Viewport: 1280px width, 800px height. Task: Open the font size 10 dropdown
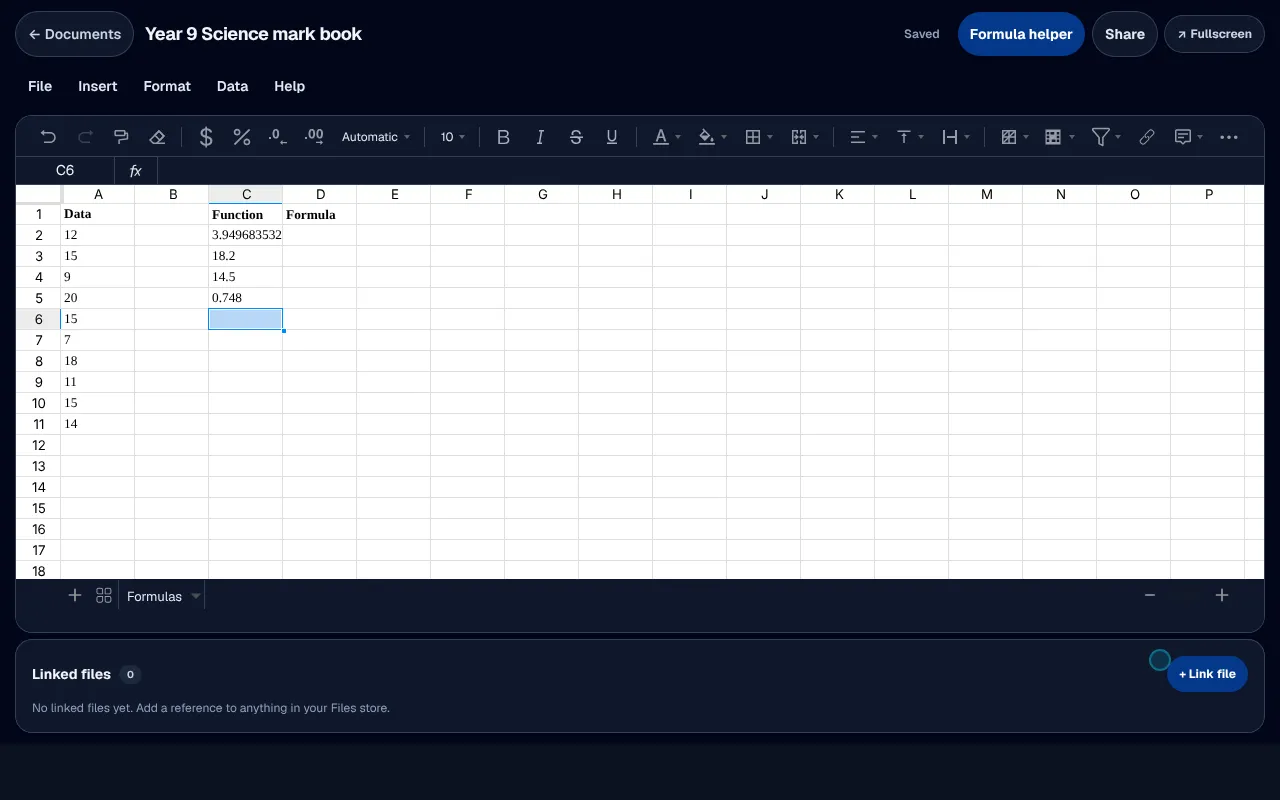pos(453,137)
